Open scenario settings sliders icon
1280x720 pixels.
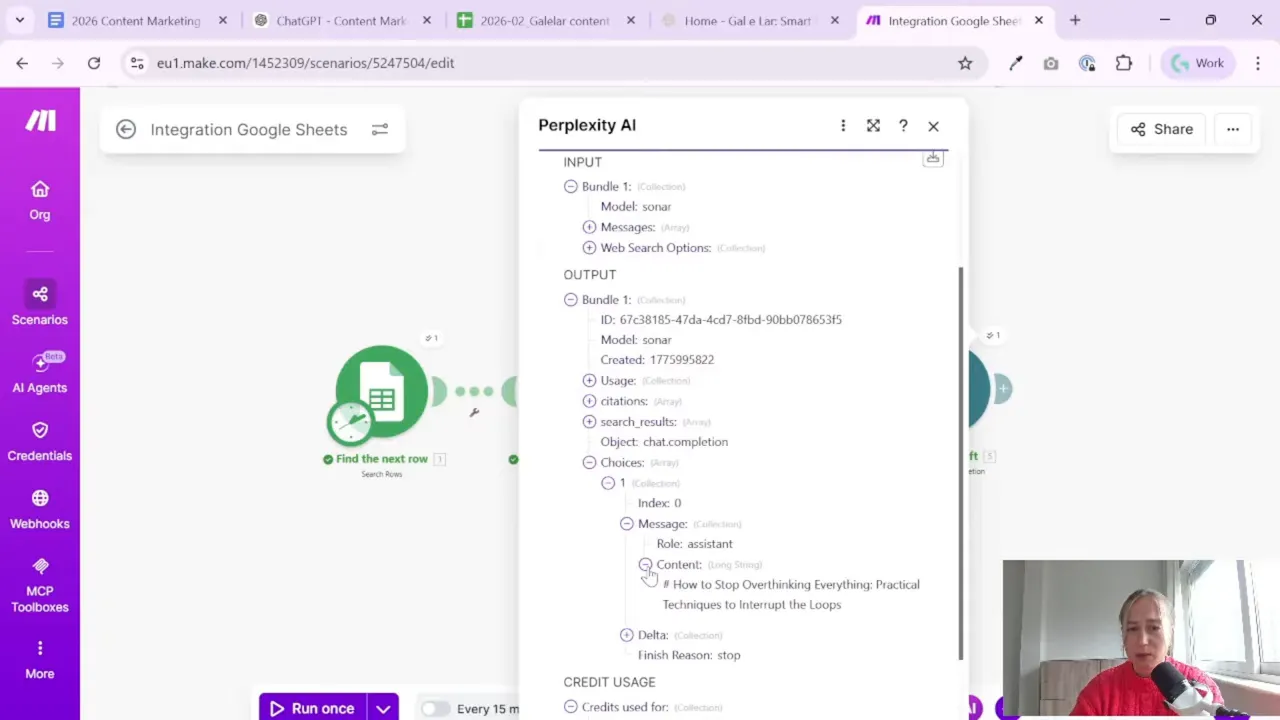[x=380, y=129]
